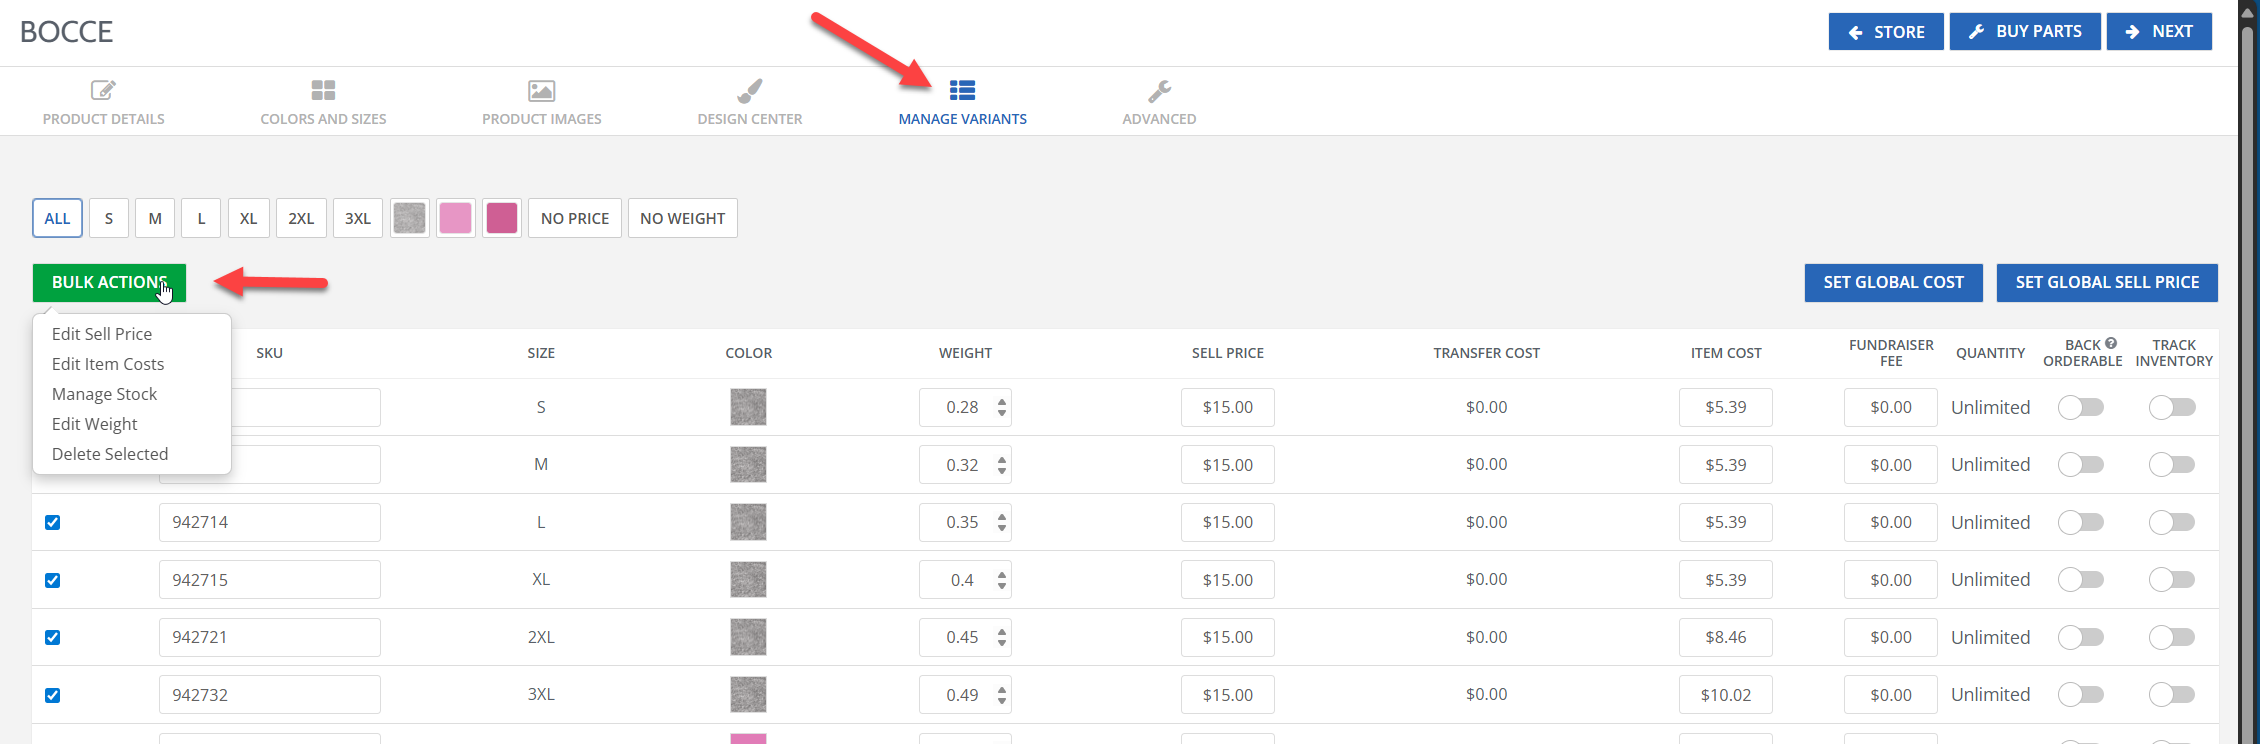This screenshot has height=744, width=2260.
Task: Increase weight stepper in the 0.28 row
Action: tap(1002, 402)
